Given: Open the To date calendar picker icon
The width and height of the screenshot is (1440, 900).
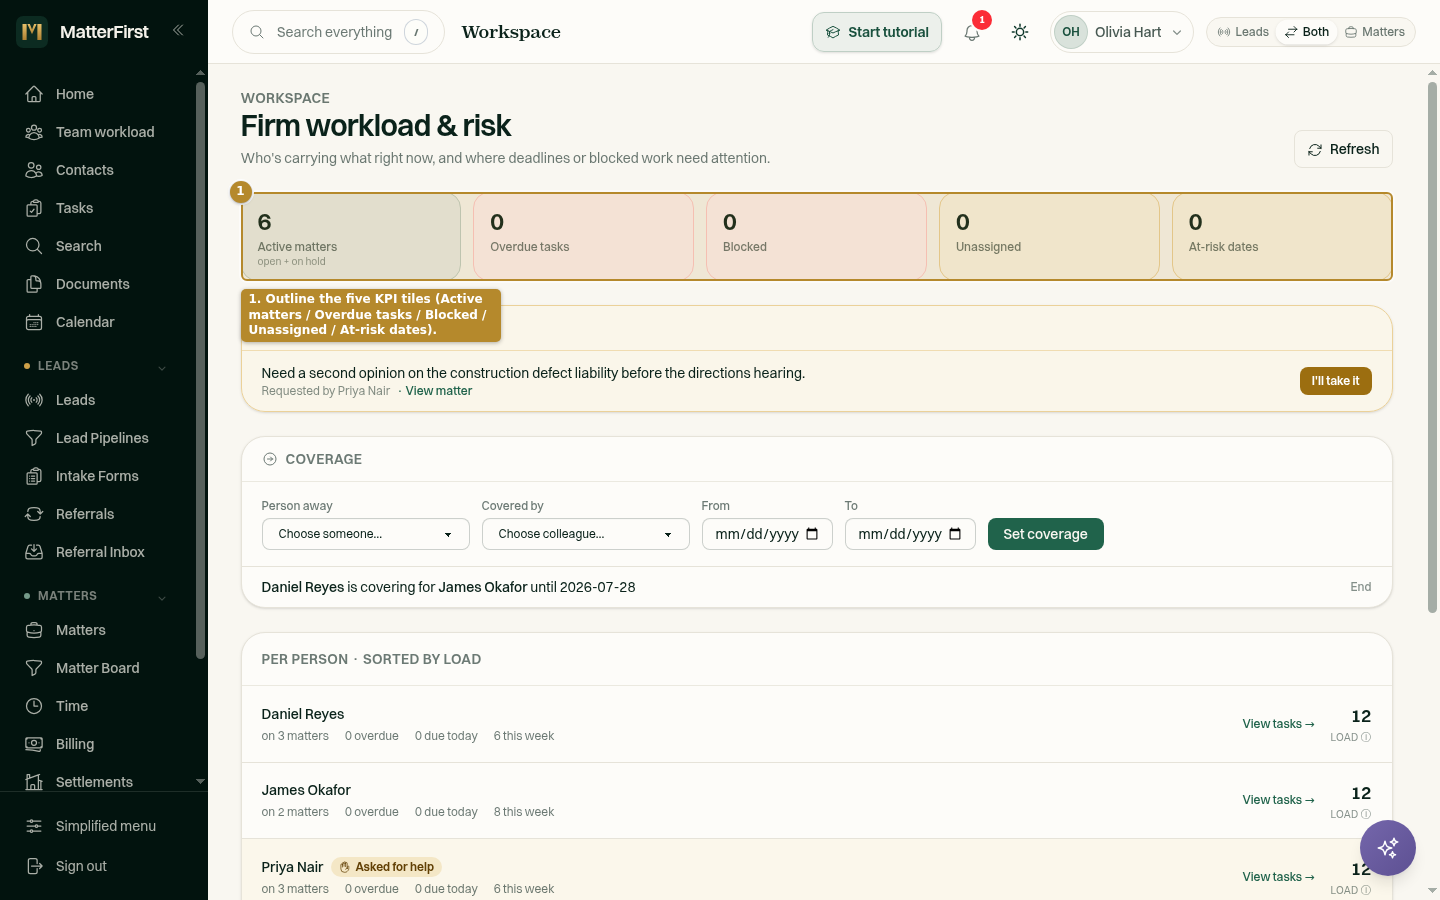Looking at the screenshot, I should (955, 534).
